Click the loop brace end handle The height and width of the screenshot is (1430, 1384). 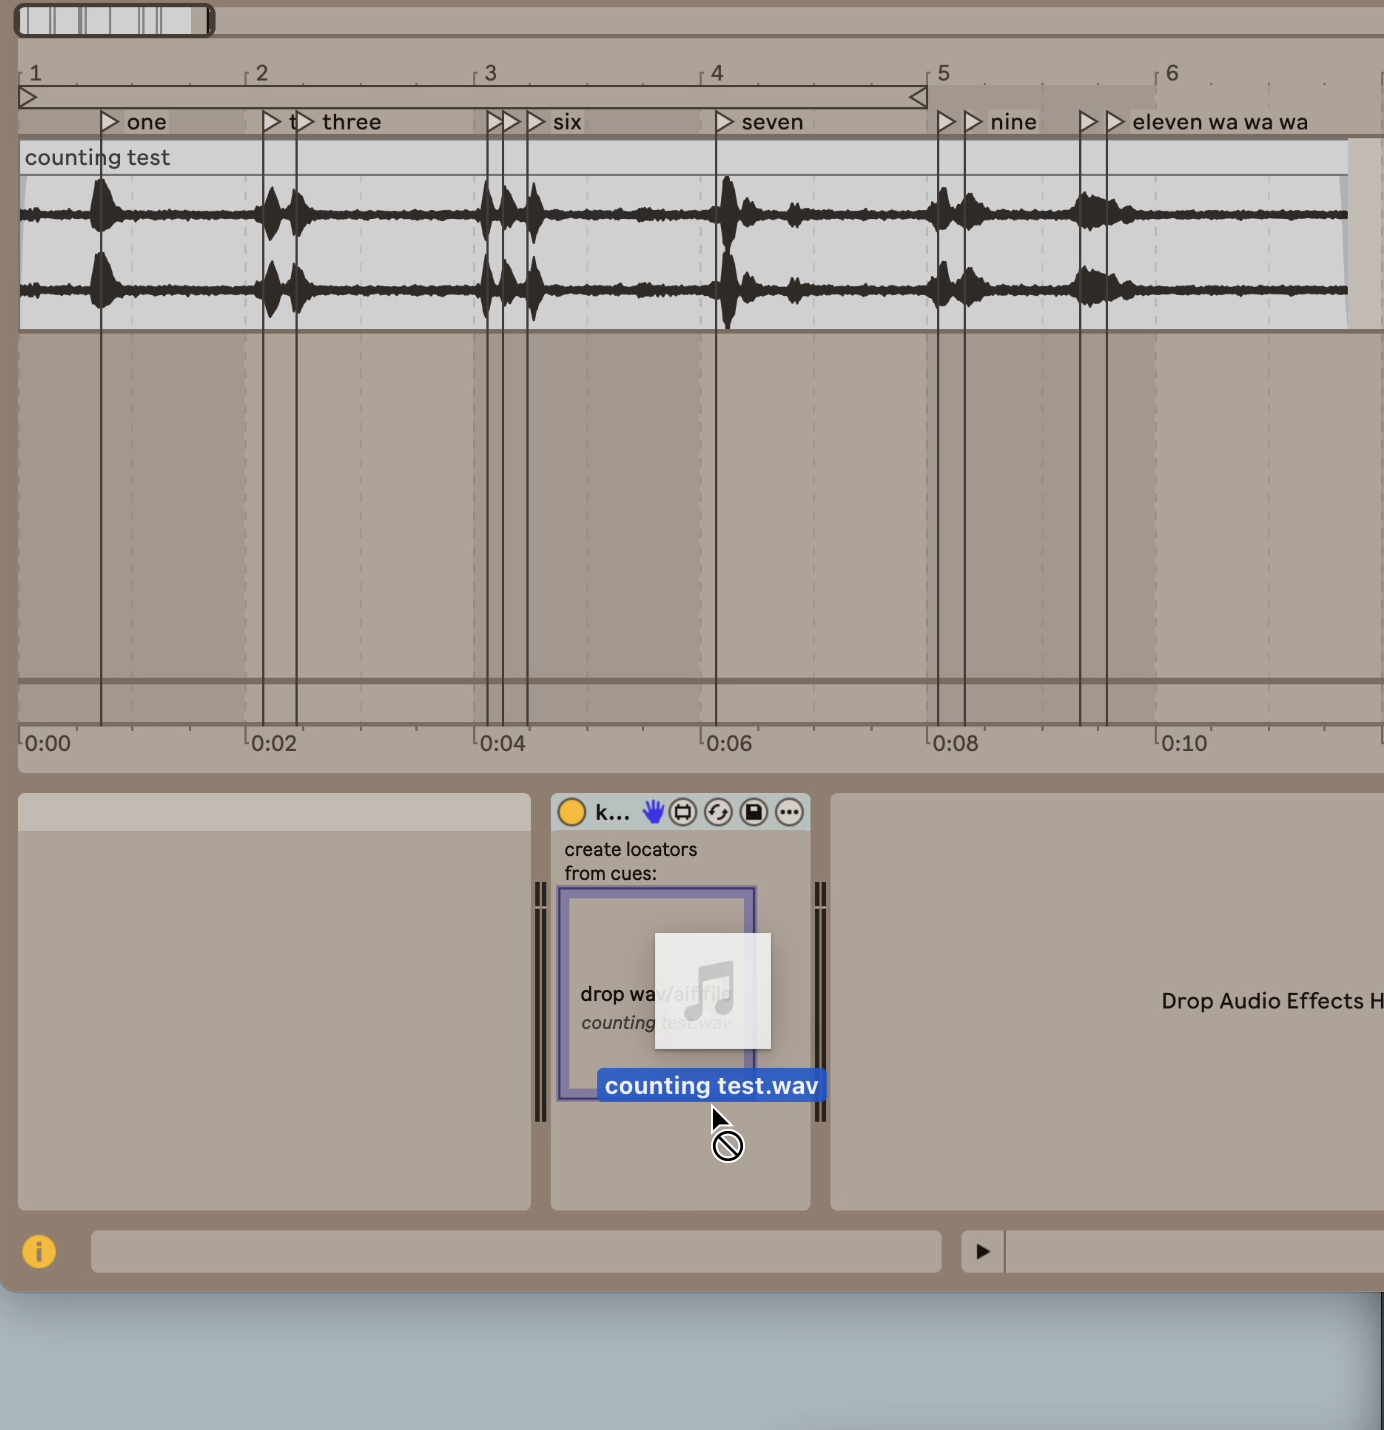click(917, 97)
